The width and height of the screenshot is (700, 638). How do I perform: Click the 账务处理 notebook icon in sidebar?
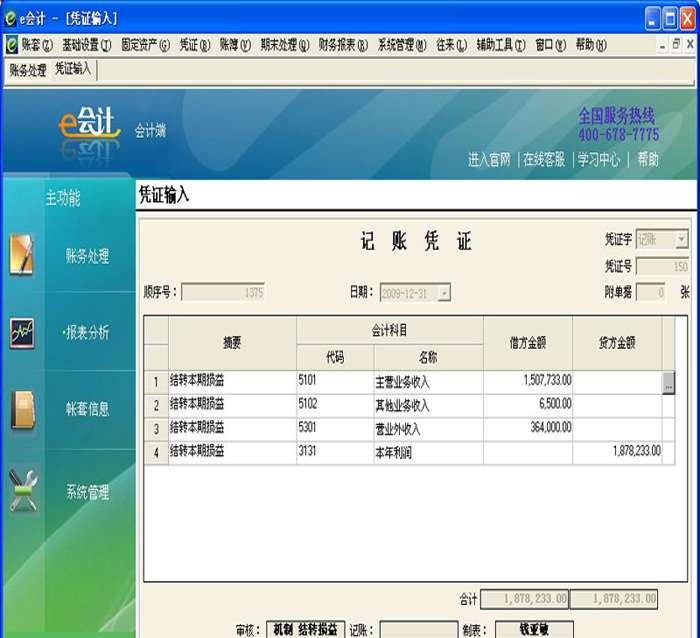tap(21, 254)
